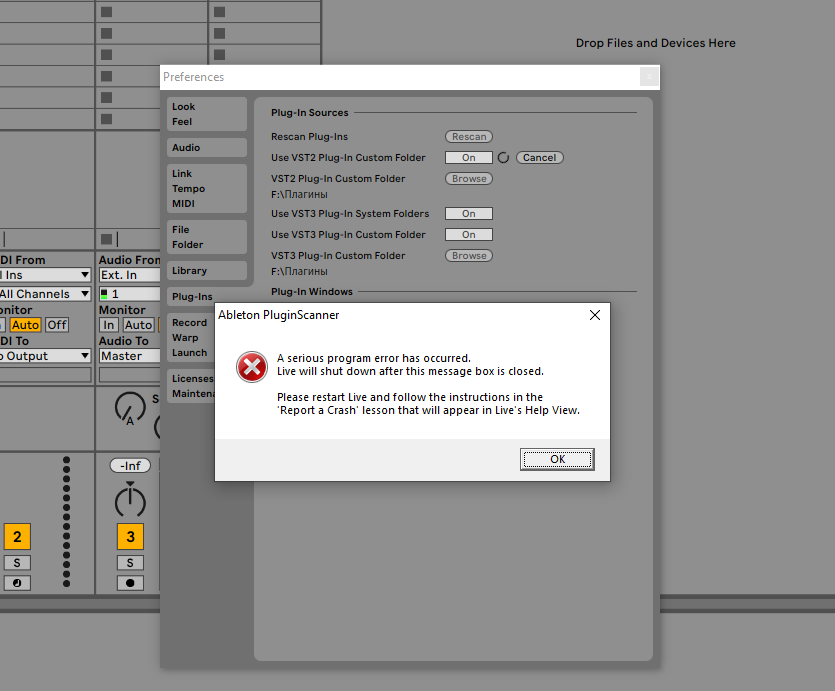
Task: Open the Look Feel preferences tab
Action: click(x=207, y=114)
